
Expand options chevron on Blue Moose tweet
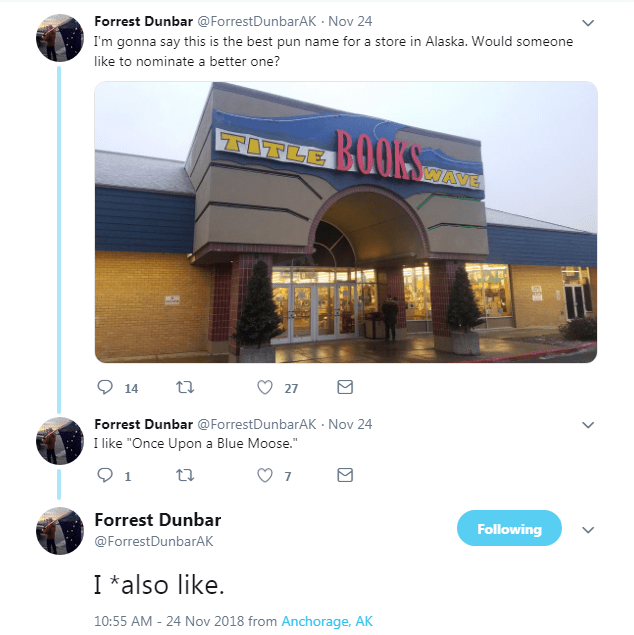pyautogui.click(x=588, y=425)
